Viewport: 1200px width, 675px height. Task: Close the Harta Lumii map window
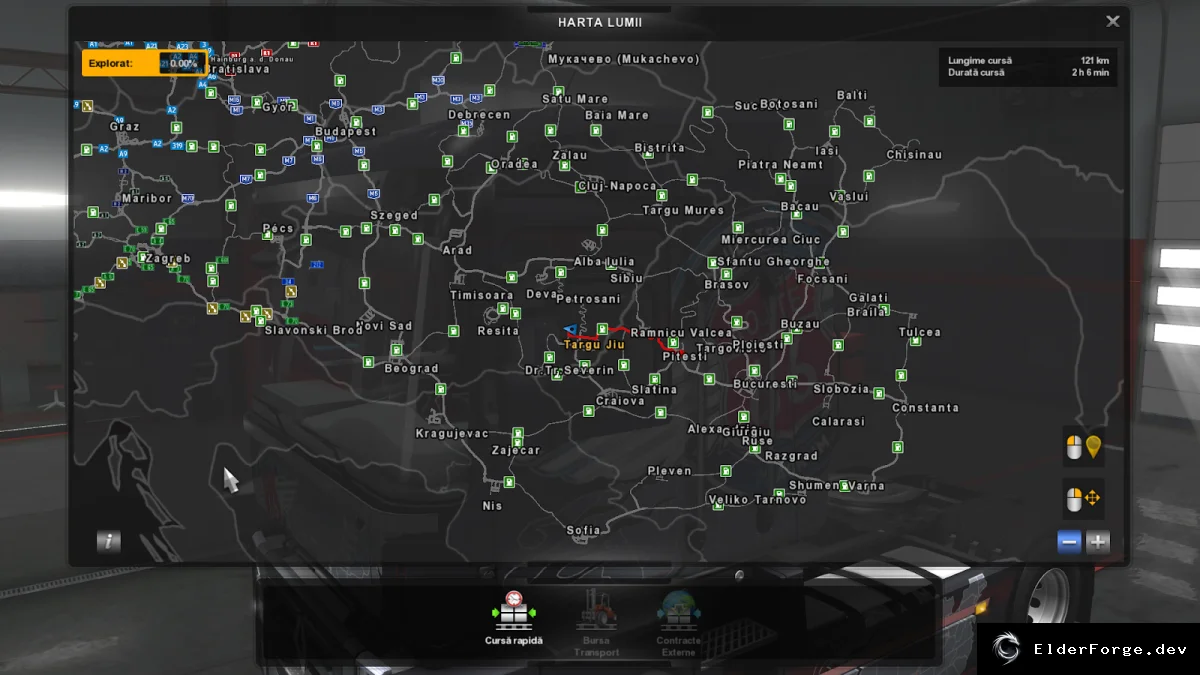(1113, 22)
